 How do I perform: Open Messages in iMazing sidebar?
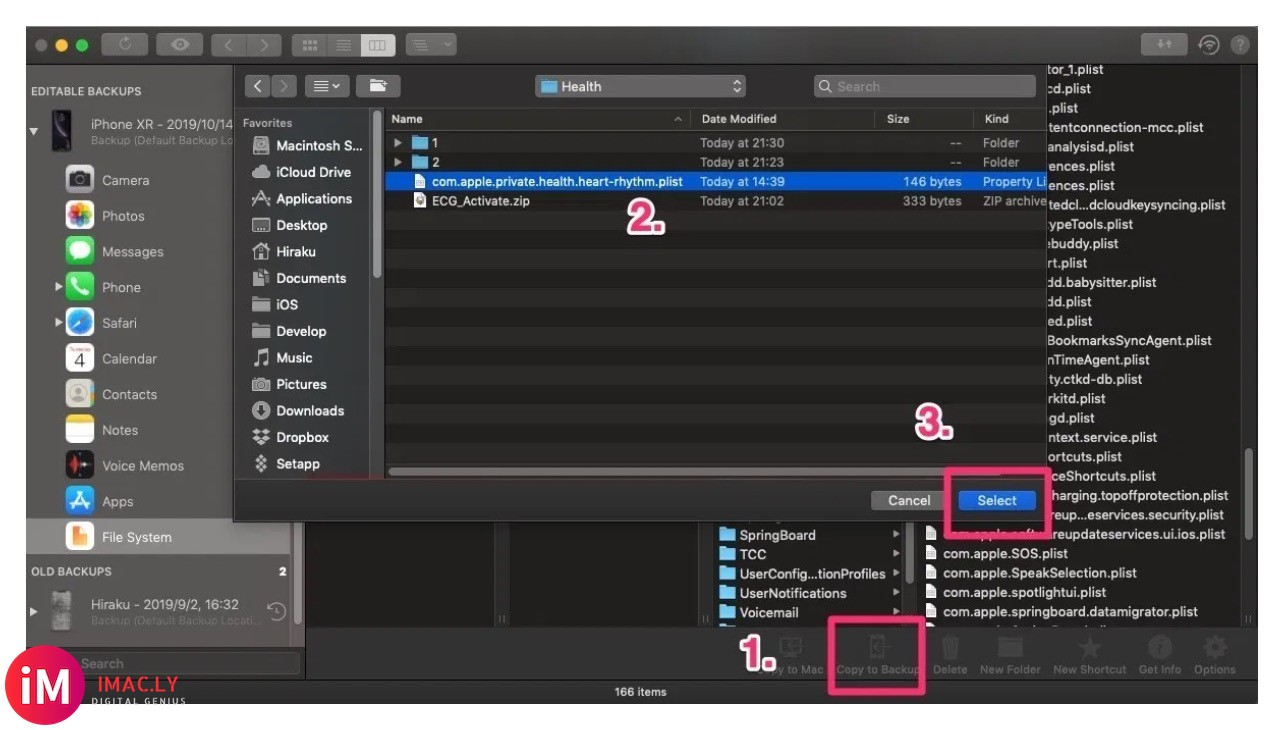click(x=132, y=252)
